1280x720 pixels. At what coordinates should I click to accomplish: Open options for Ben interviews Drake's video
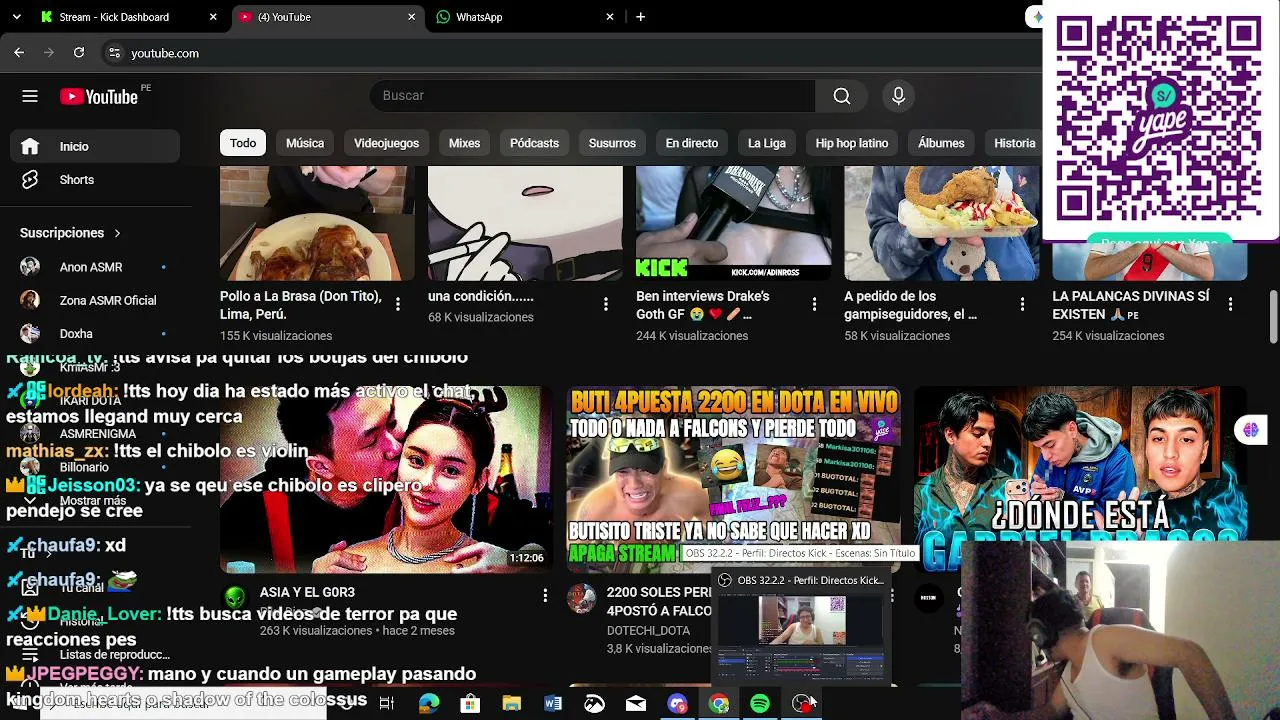[814, 304]
